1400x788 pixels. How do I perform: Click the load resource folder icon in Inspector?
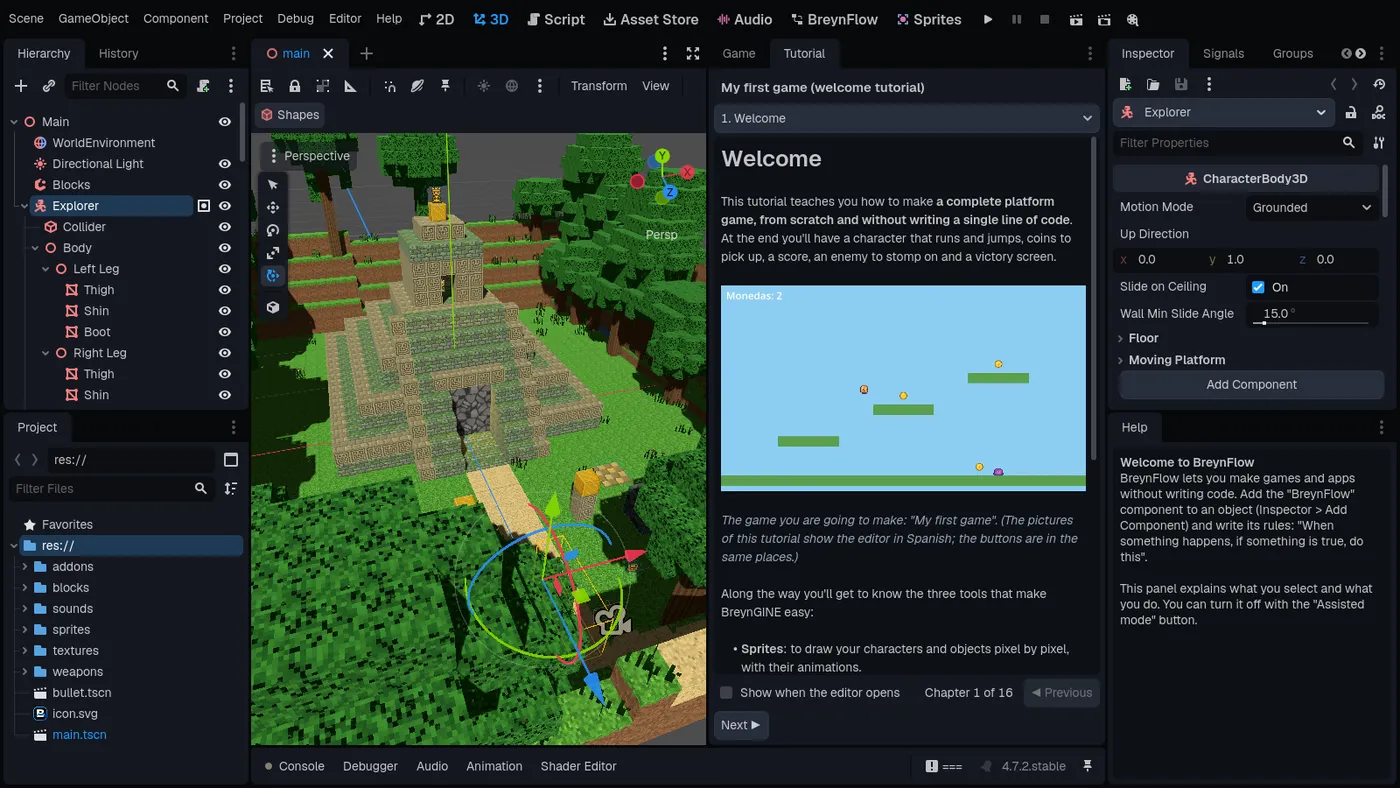coord(1153,85)
